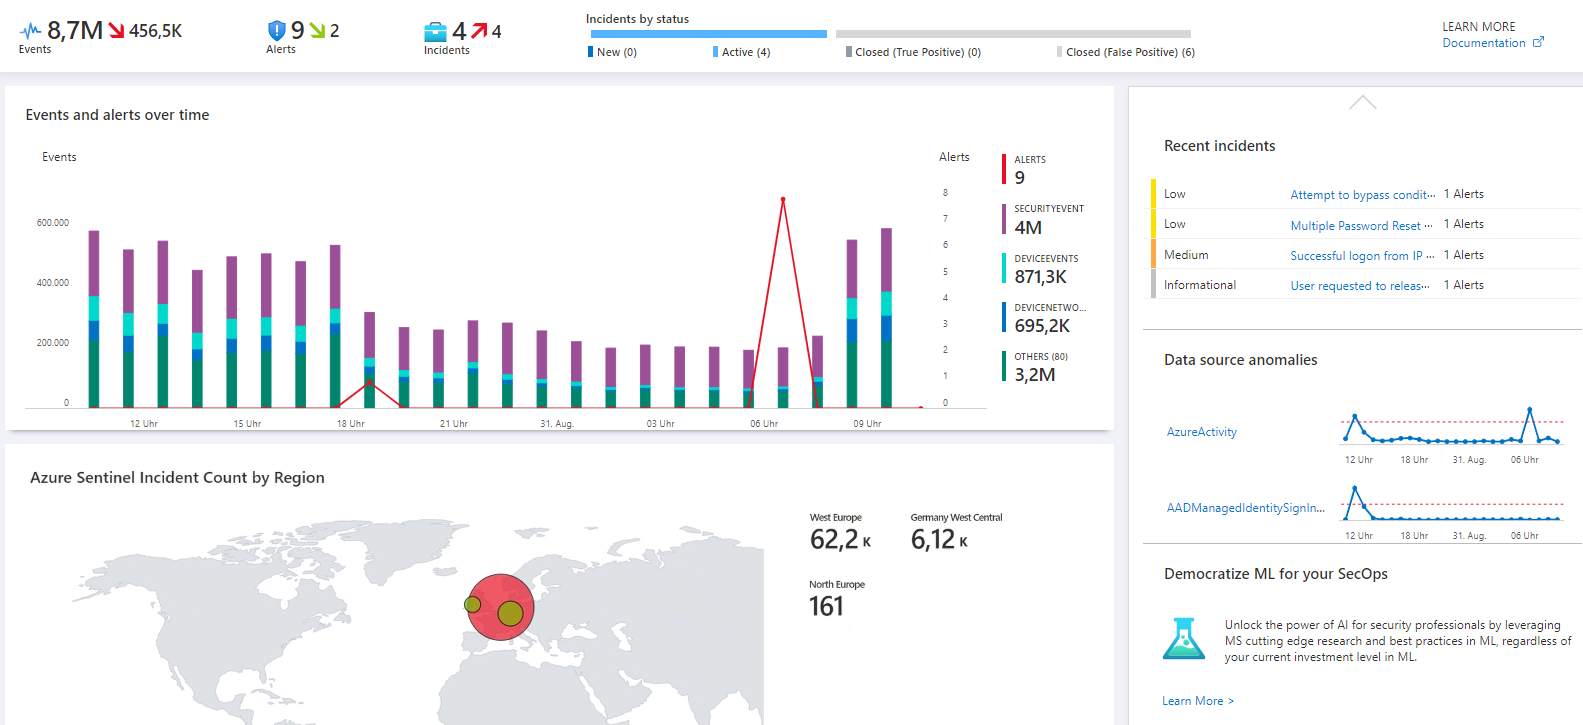Click the Medium severity label
Screen dimensions: 1583x725
click(1186, 255)
